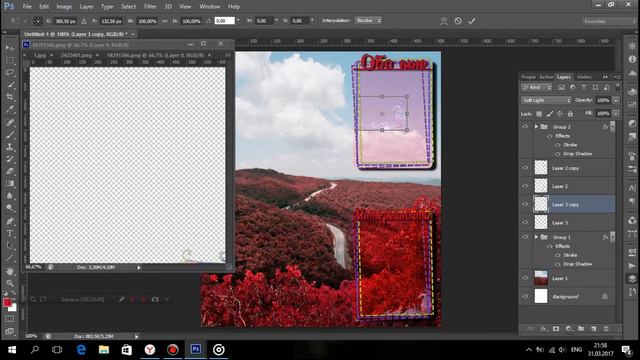Select the Eraser tool

tap(10, 171)
